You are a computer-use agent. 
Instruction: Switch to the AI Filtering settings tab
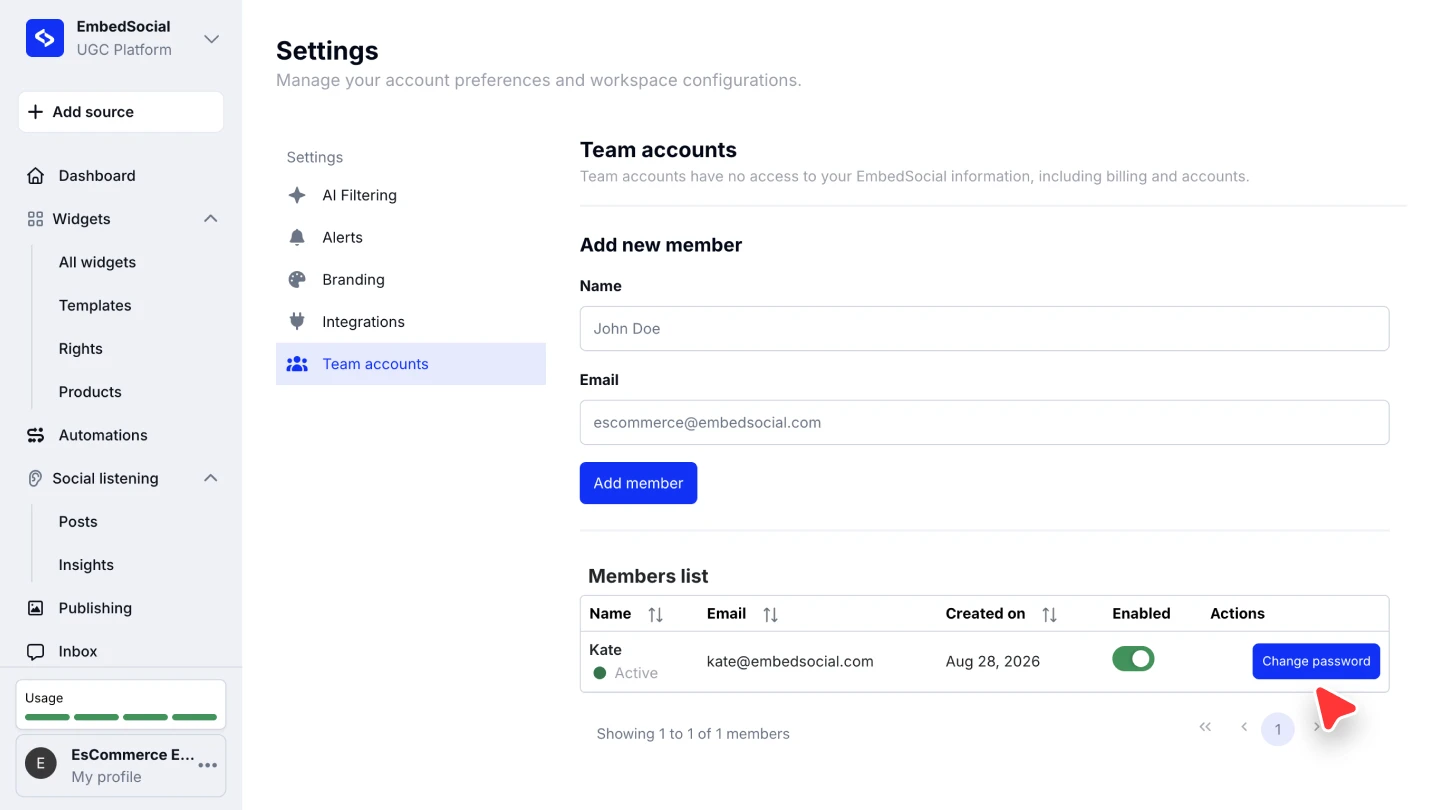411,195
